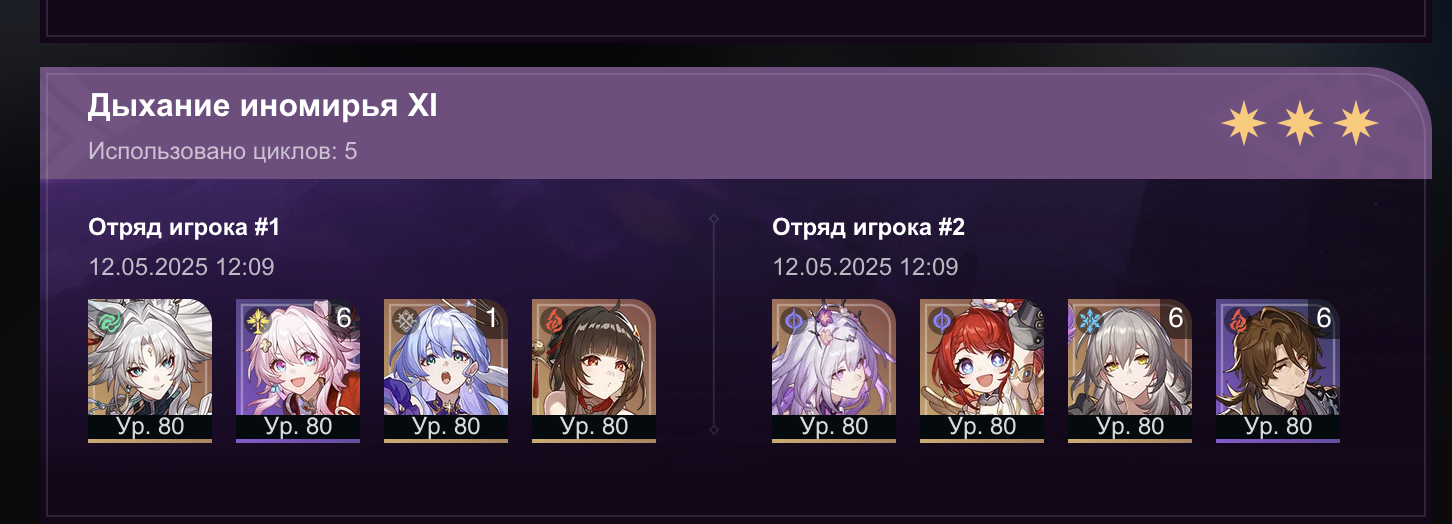
Task: Click the first of the three gold stars
Action: [1243, 123]
